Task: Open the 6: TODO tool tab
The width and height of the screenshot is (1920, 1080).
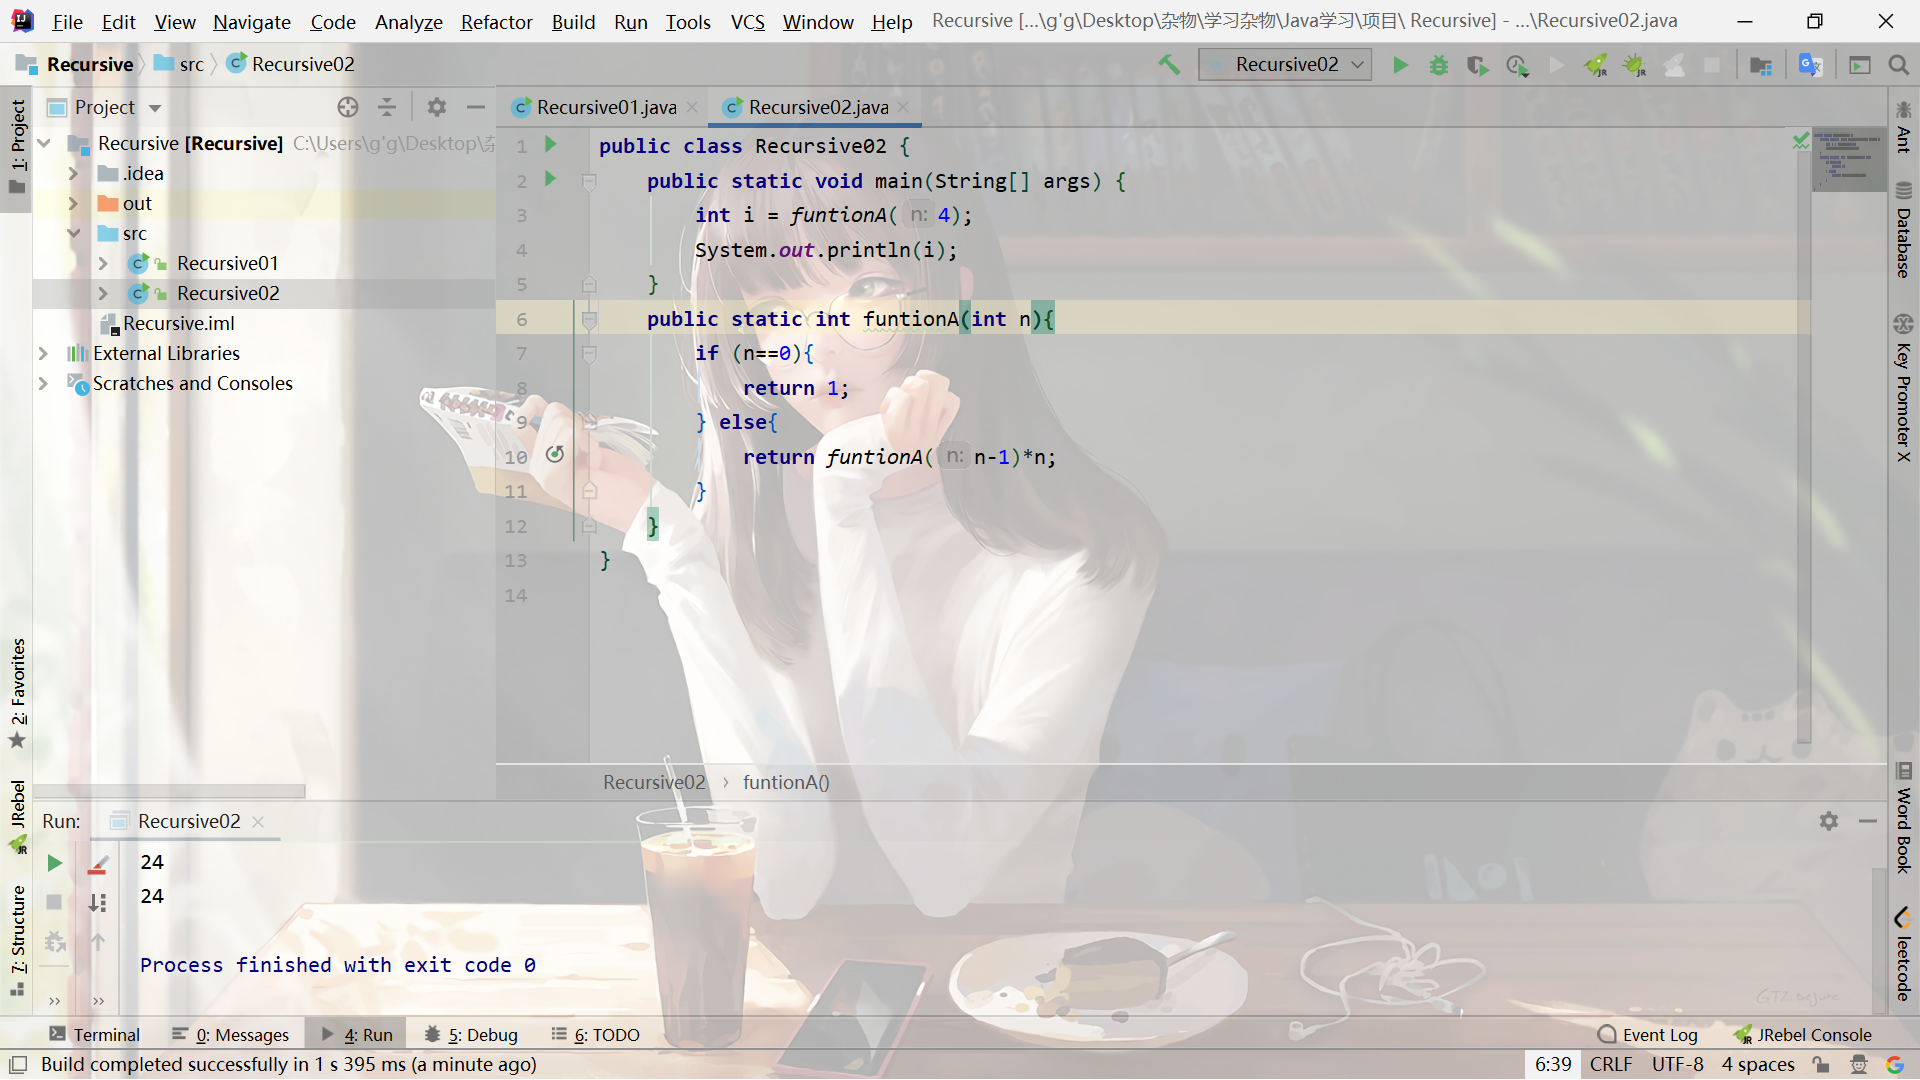Action: tap(596, 1035)
